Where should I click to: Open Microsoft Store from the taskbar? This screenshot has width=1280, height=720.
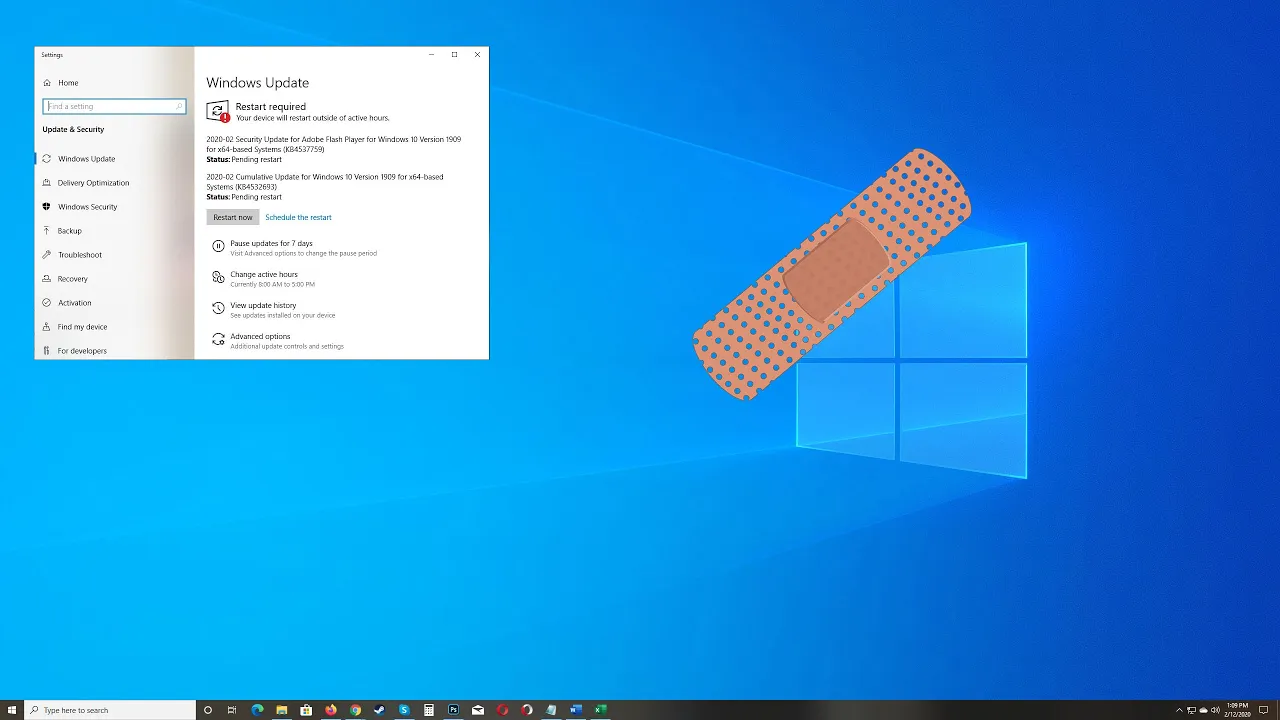pyautogui.click(x=306, y=710)
